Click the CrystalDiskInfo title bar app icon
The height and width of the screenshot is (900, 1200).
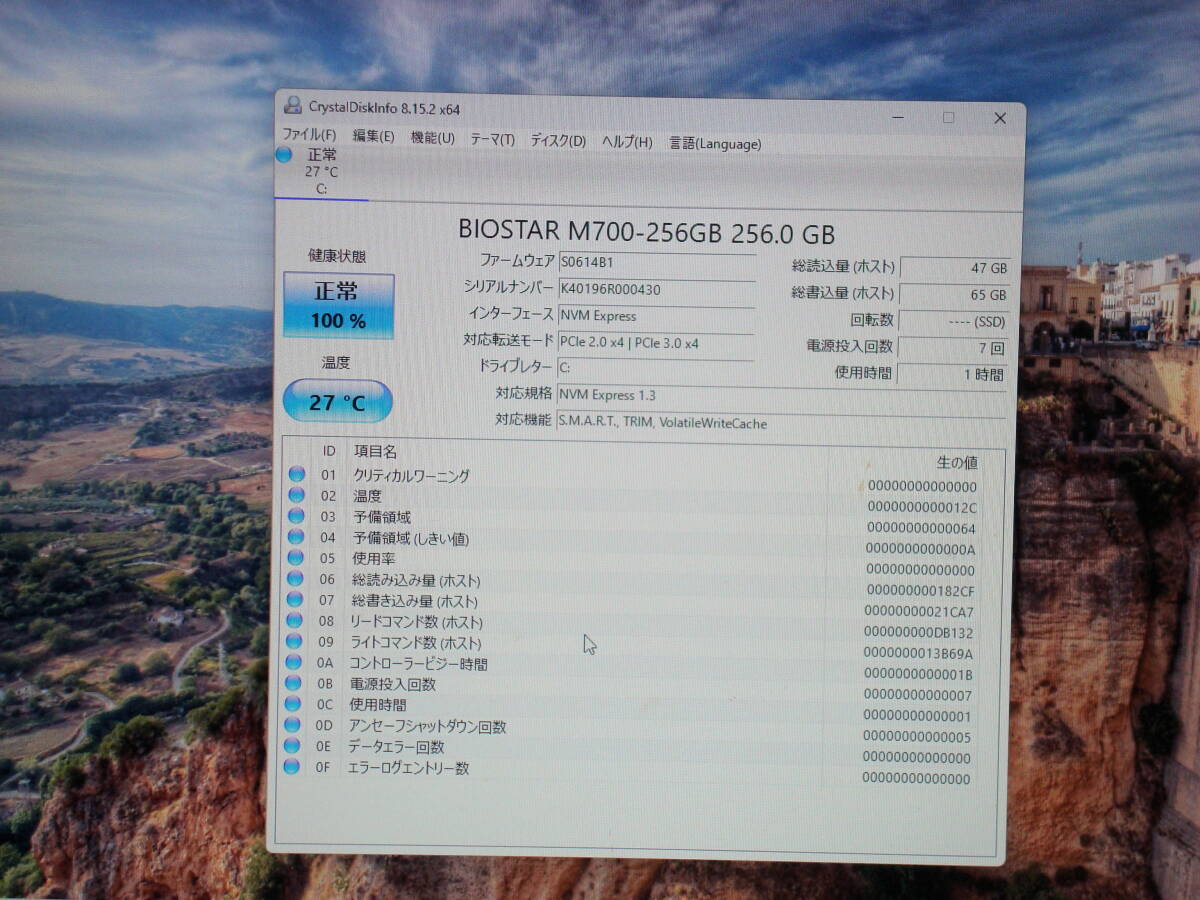pyautogui.click(x=292, y=106)
